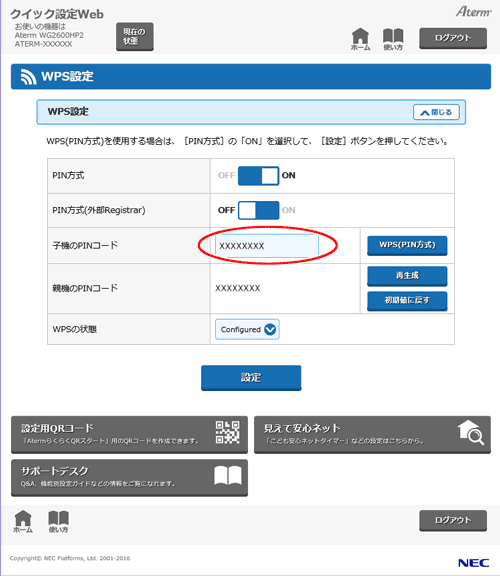
Task: Open the 設定用QRコード panel
Action: click(x=129, y=435)
